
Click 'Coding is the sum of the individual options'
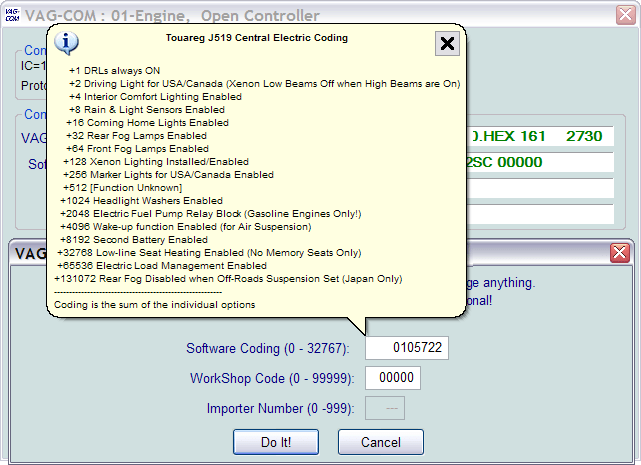155,305
